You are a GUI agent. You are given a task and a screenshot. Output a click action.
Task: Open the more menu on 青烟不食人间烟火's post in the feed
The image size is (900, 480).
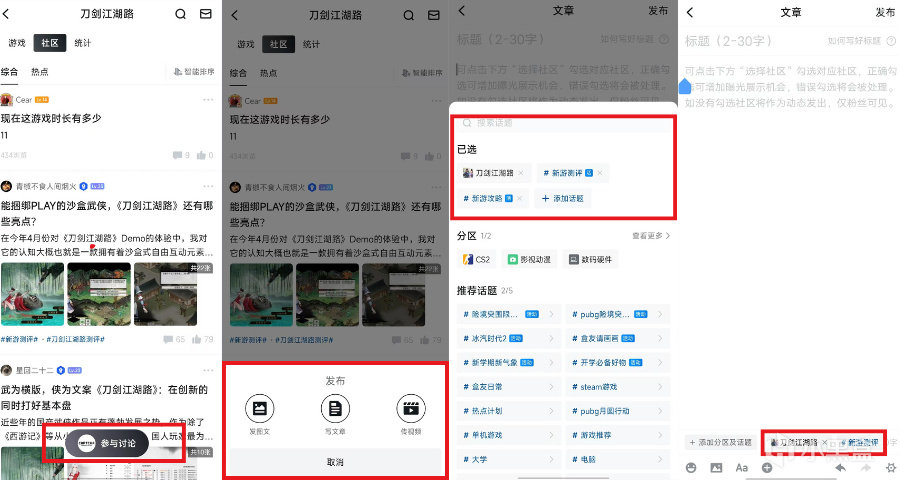tap(208, 186)
